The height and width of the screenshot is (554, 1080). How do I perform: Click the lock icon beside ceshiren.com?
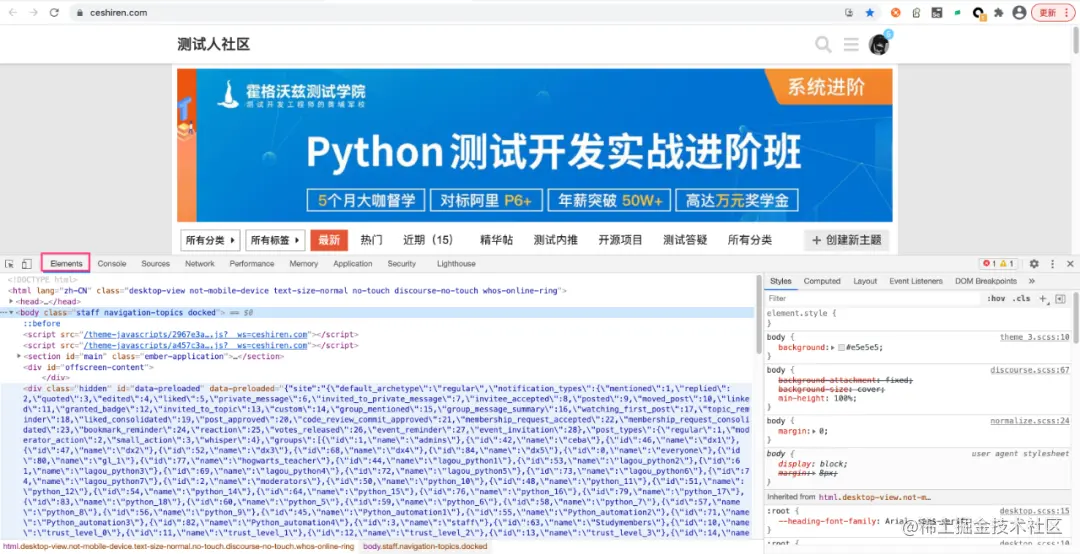pos(81,12)
